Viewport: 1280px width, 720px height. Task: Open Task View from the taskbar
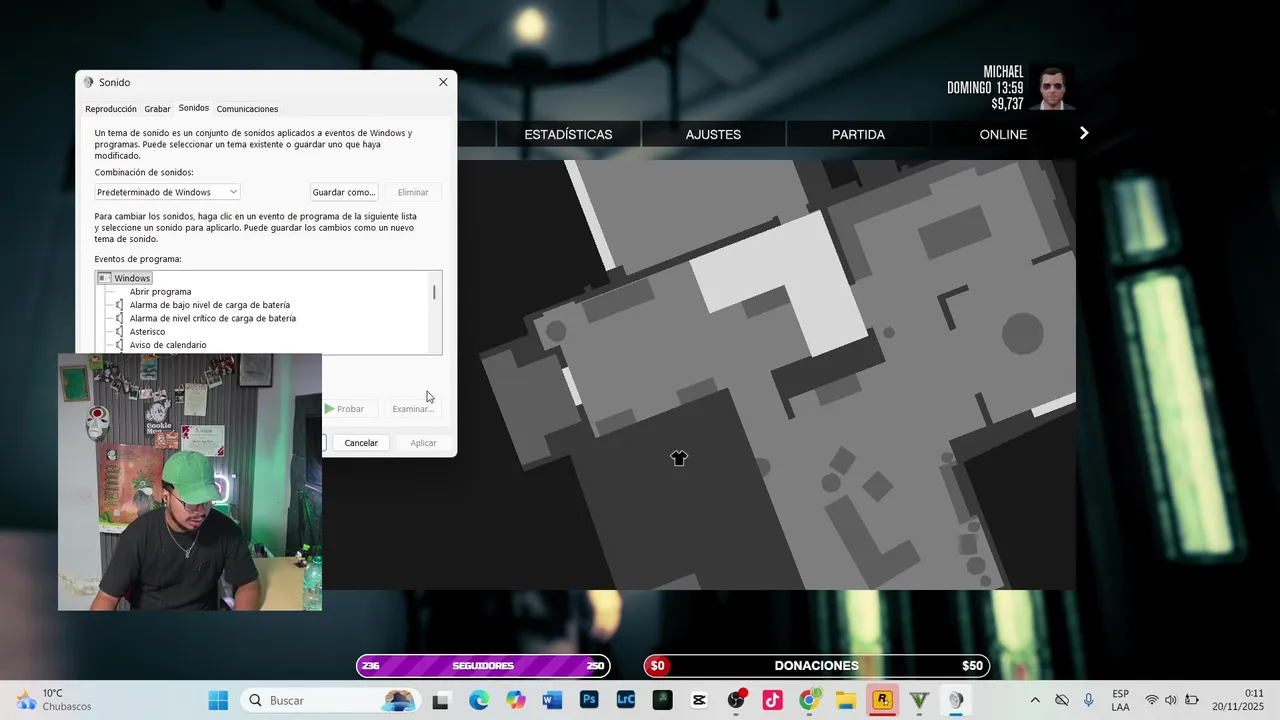pos(440,700)
